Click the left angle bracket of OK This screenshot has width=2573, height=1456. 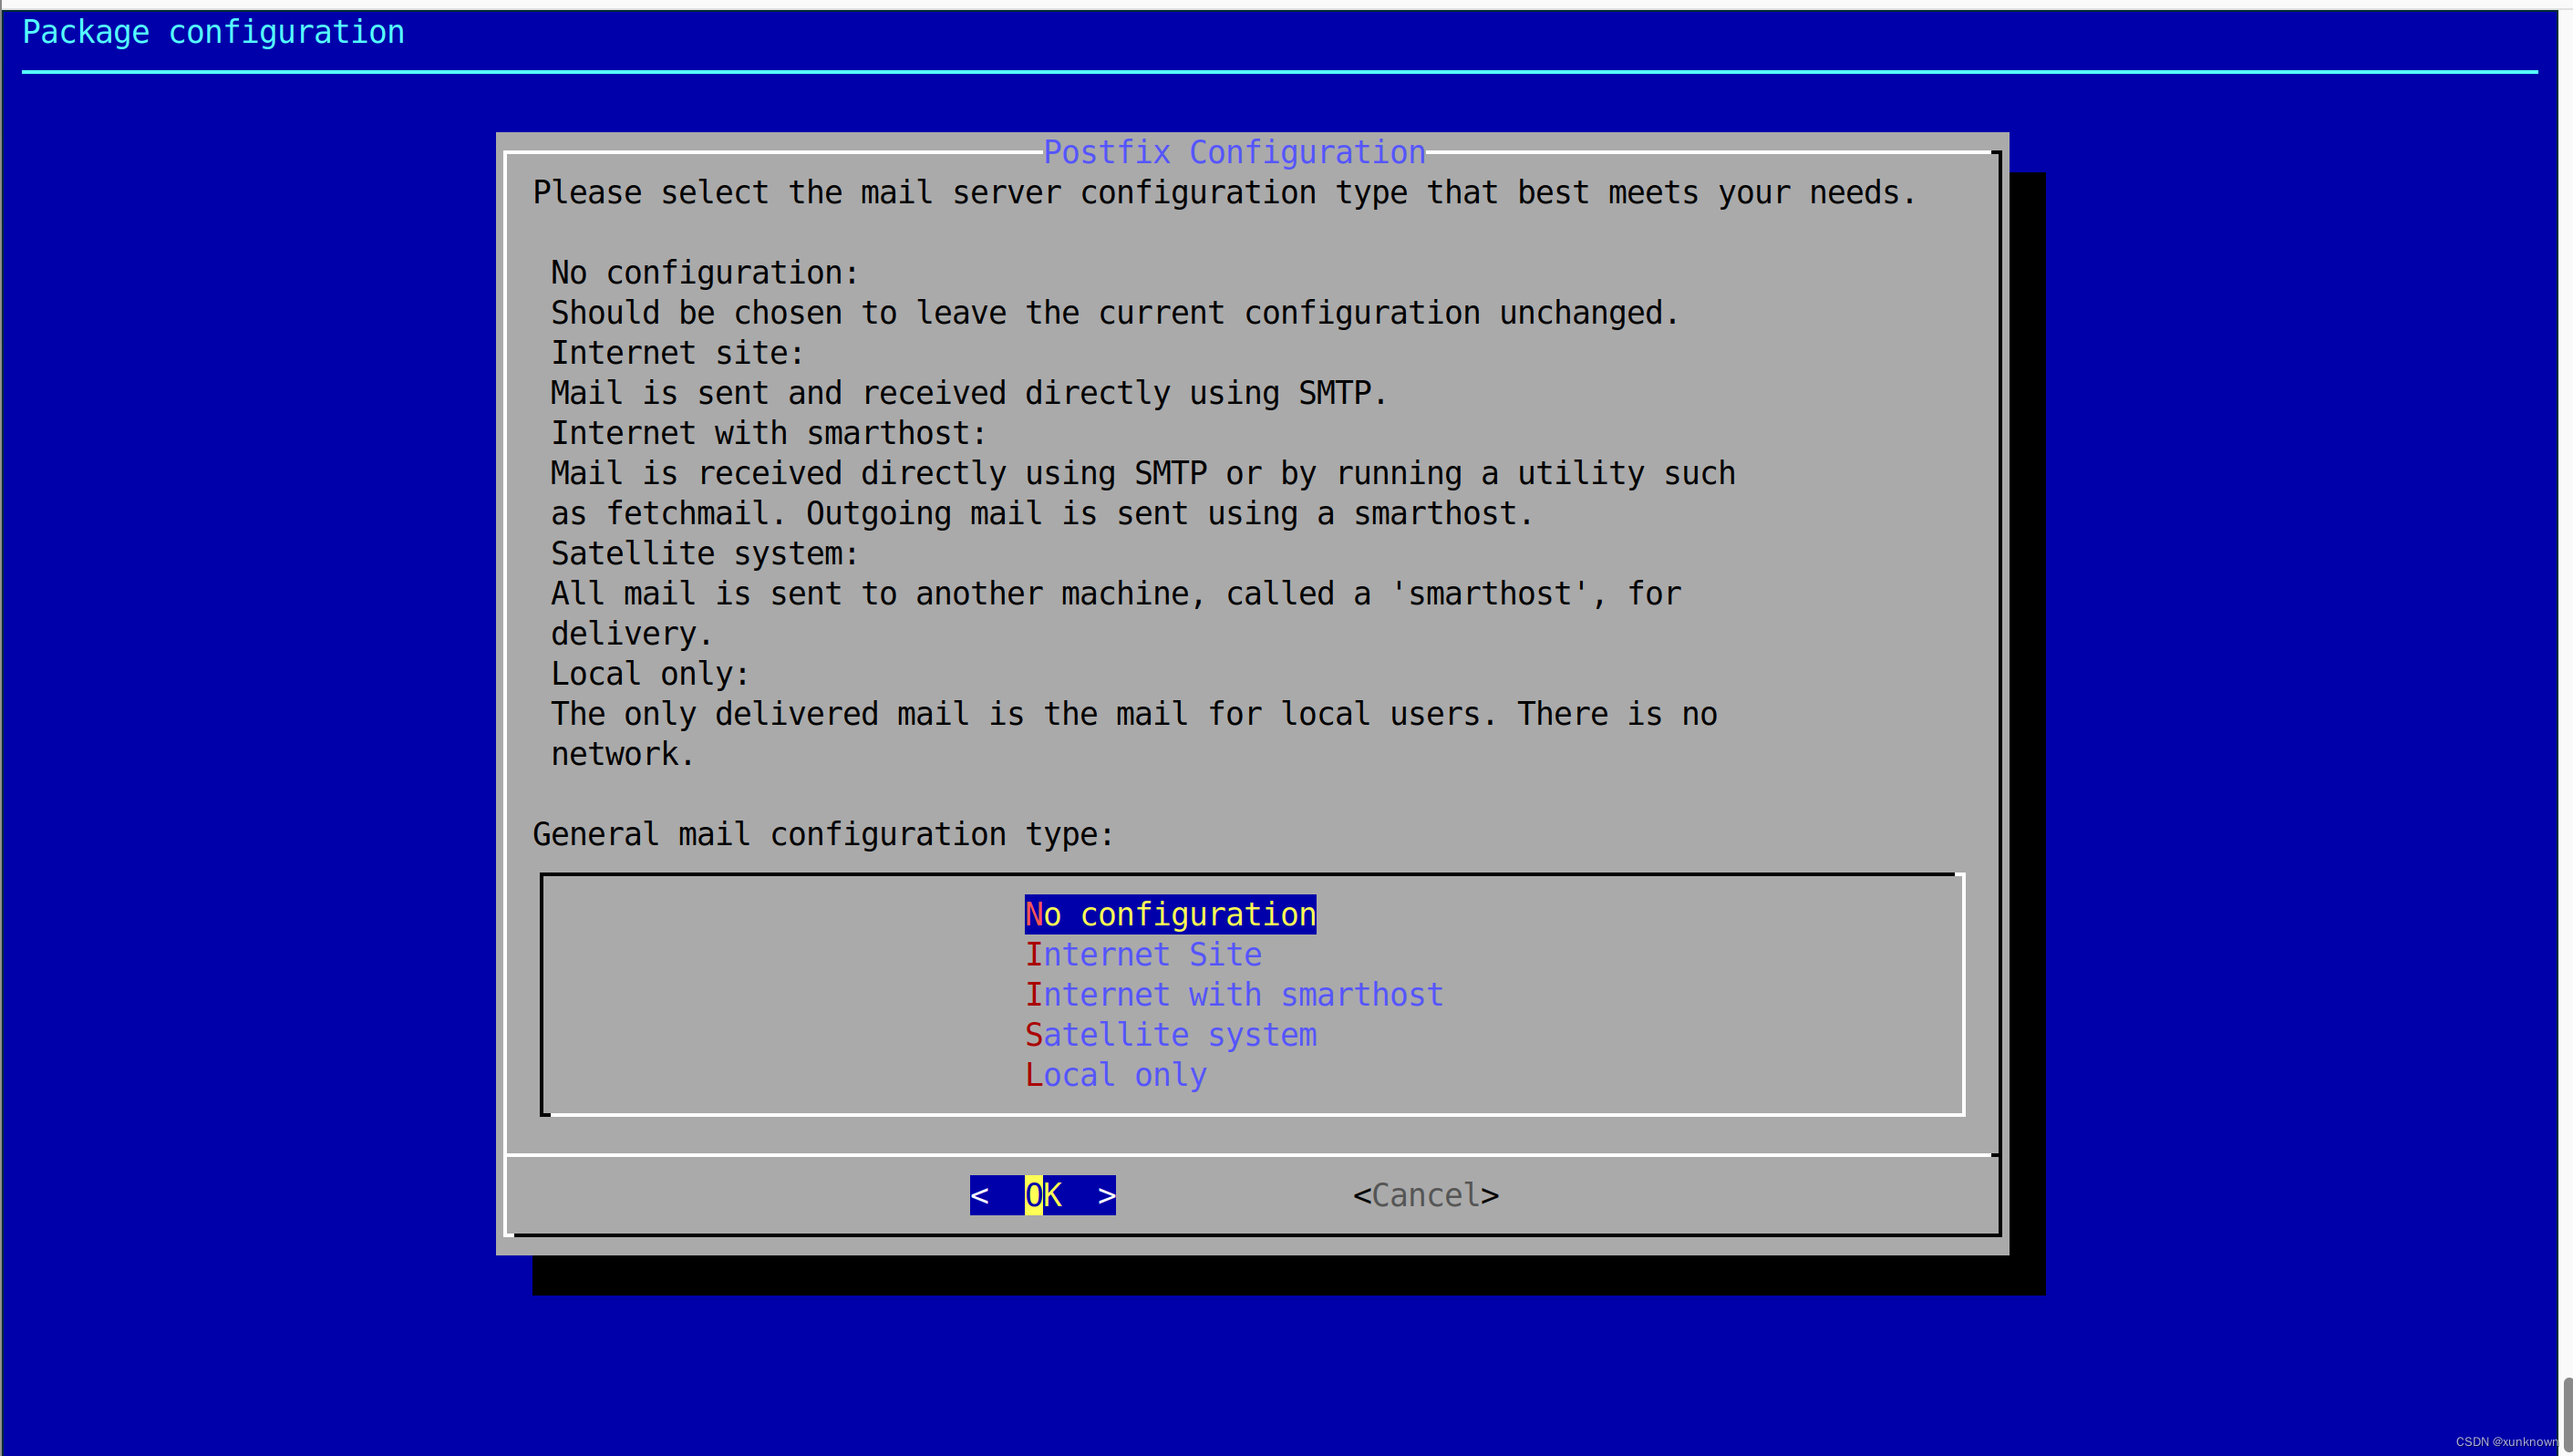point(980,1195)
